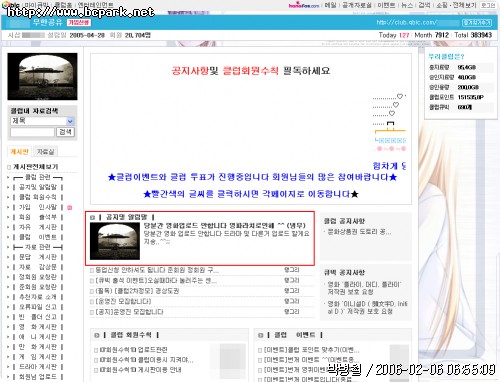Switch to the 자료실 tab
The height and width of the screenshot is (382, 500).
click(45, 152)
